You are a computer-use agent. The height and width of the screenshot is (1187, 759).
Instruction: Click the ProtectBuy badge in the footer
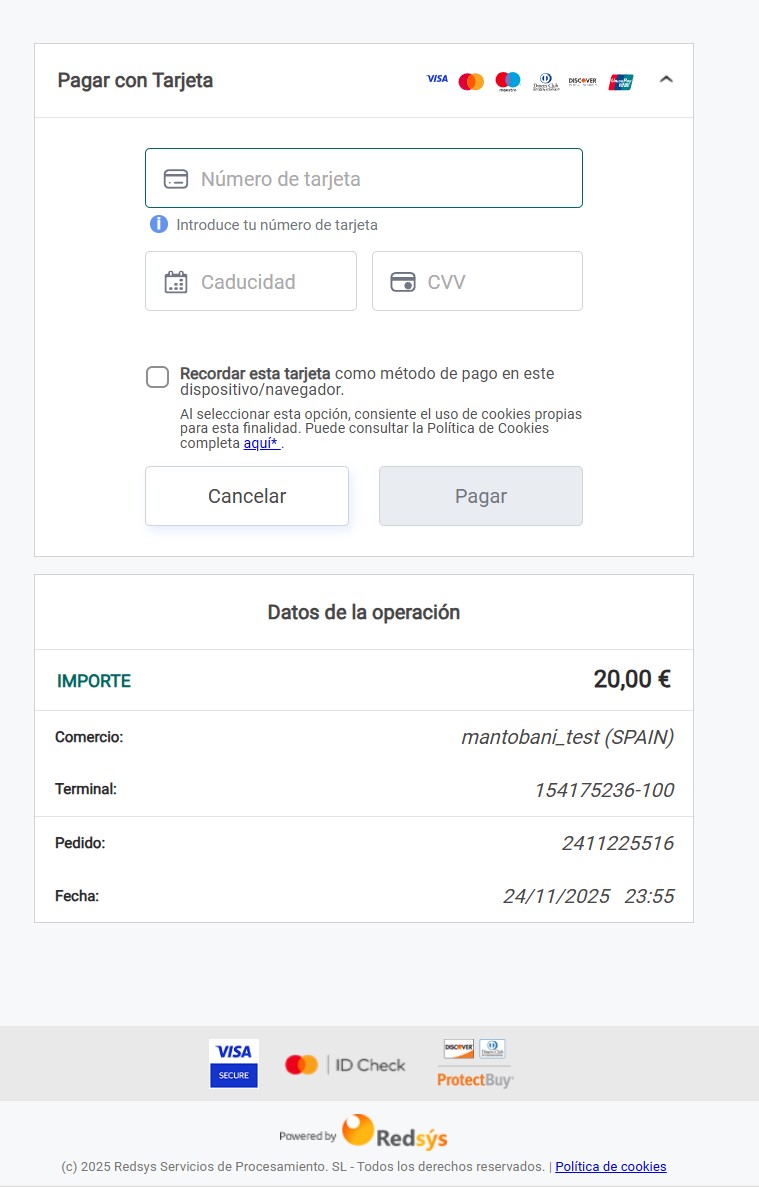(x=475, y=1064)
